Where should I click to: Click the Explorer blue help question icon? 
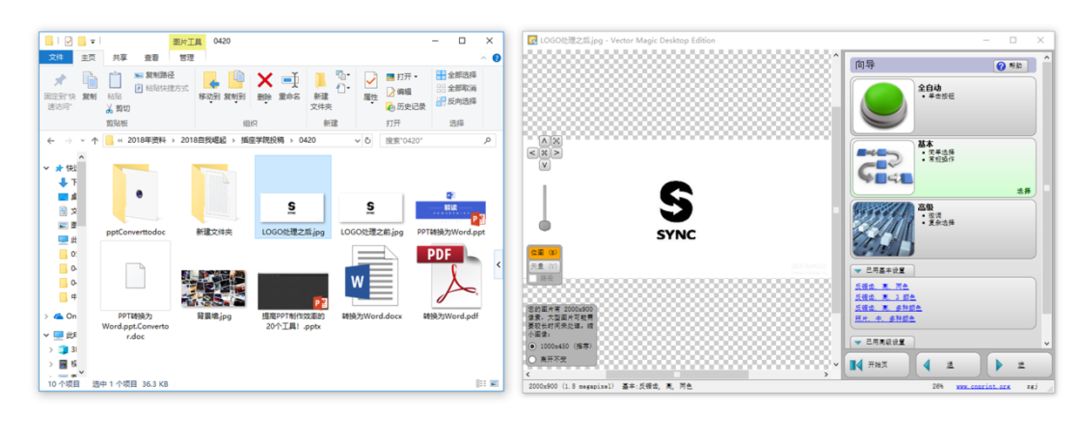pos(496,58)
